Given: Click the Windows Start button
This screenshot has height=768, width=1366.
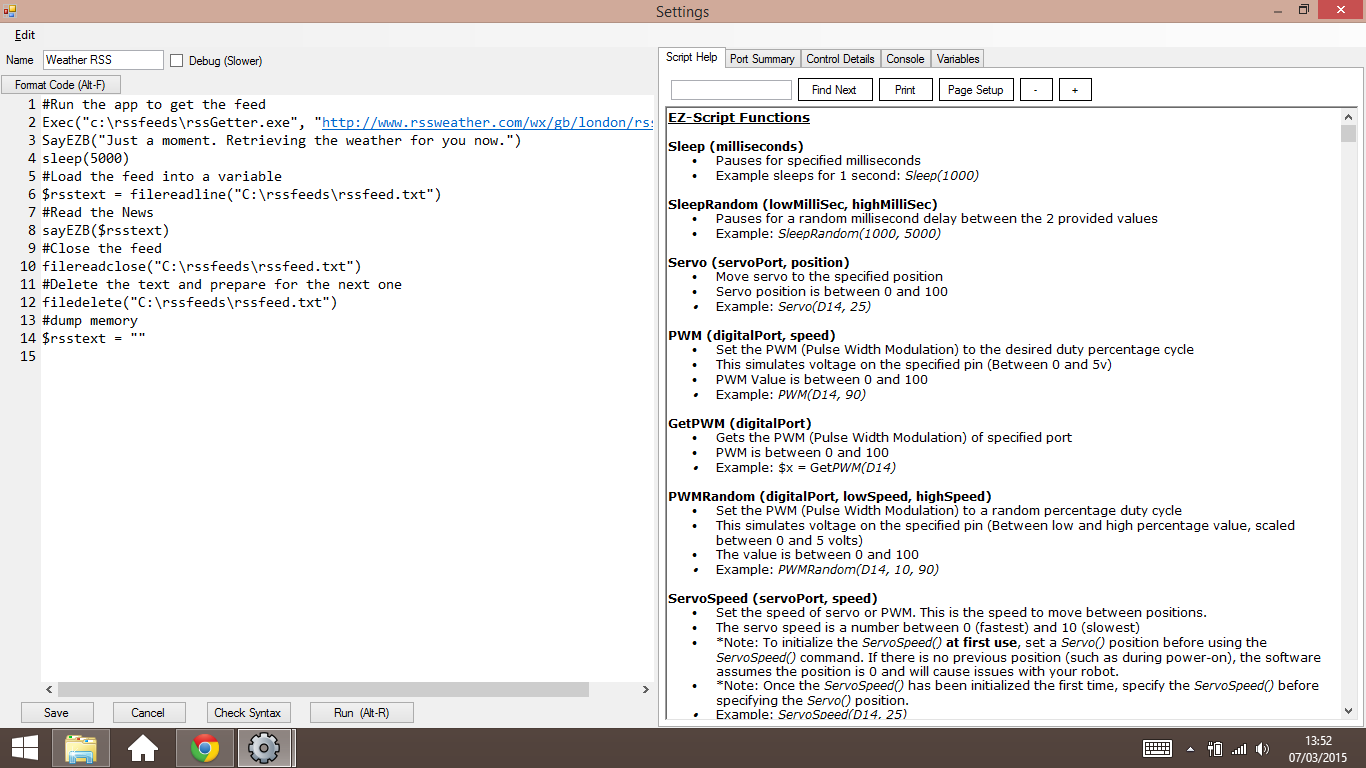Looking at the screenshot, I should [23, 747].
